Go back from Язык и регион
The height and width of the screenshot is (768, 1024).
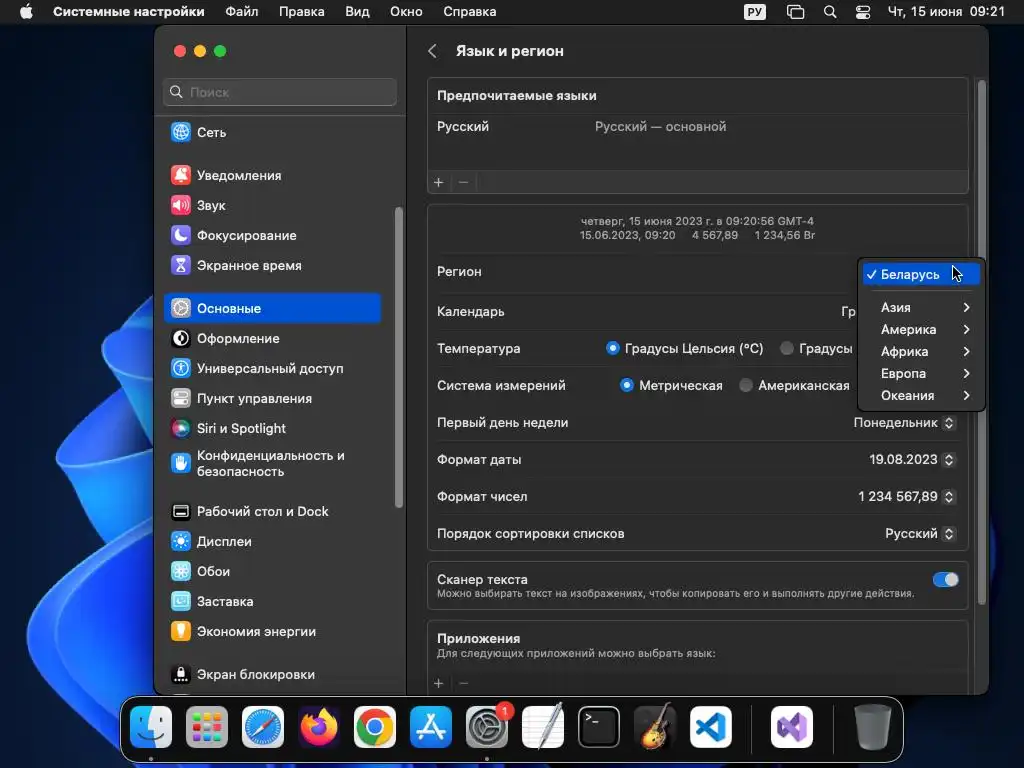[432, 51]
